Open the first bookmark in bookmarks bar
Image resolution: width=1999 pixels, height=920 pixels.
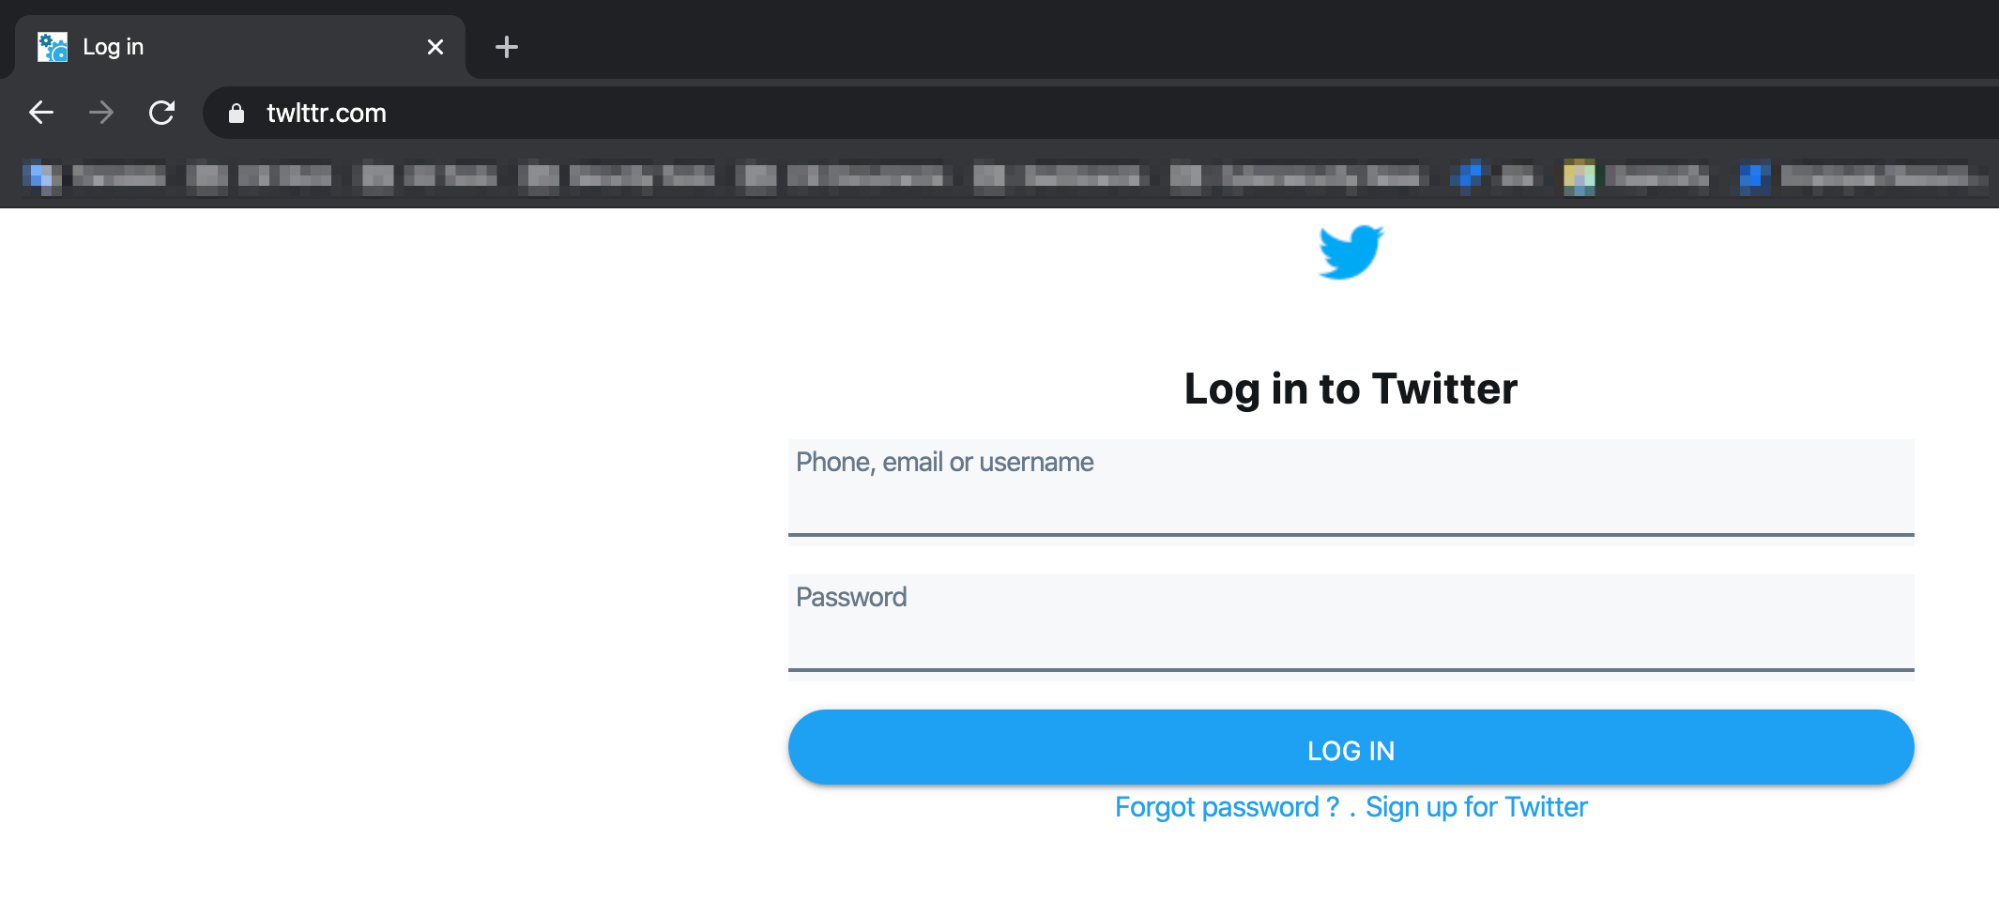click(95, 177)
